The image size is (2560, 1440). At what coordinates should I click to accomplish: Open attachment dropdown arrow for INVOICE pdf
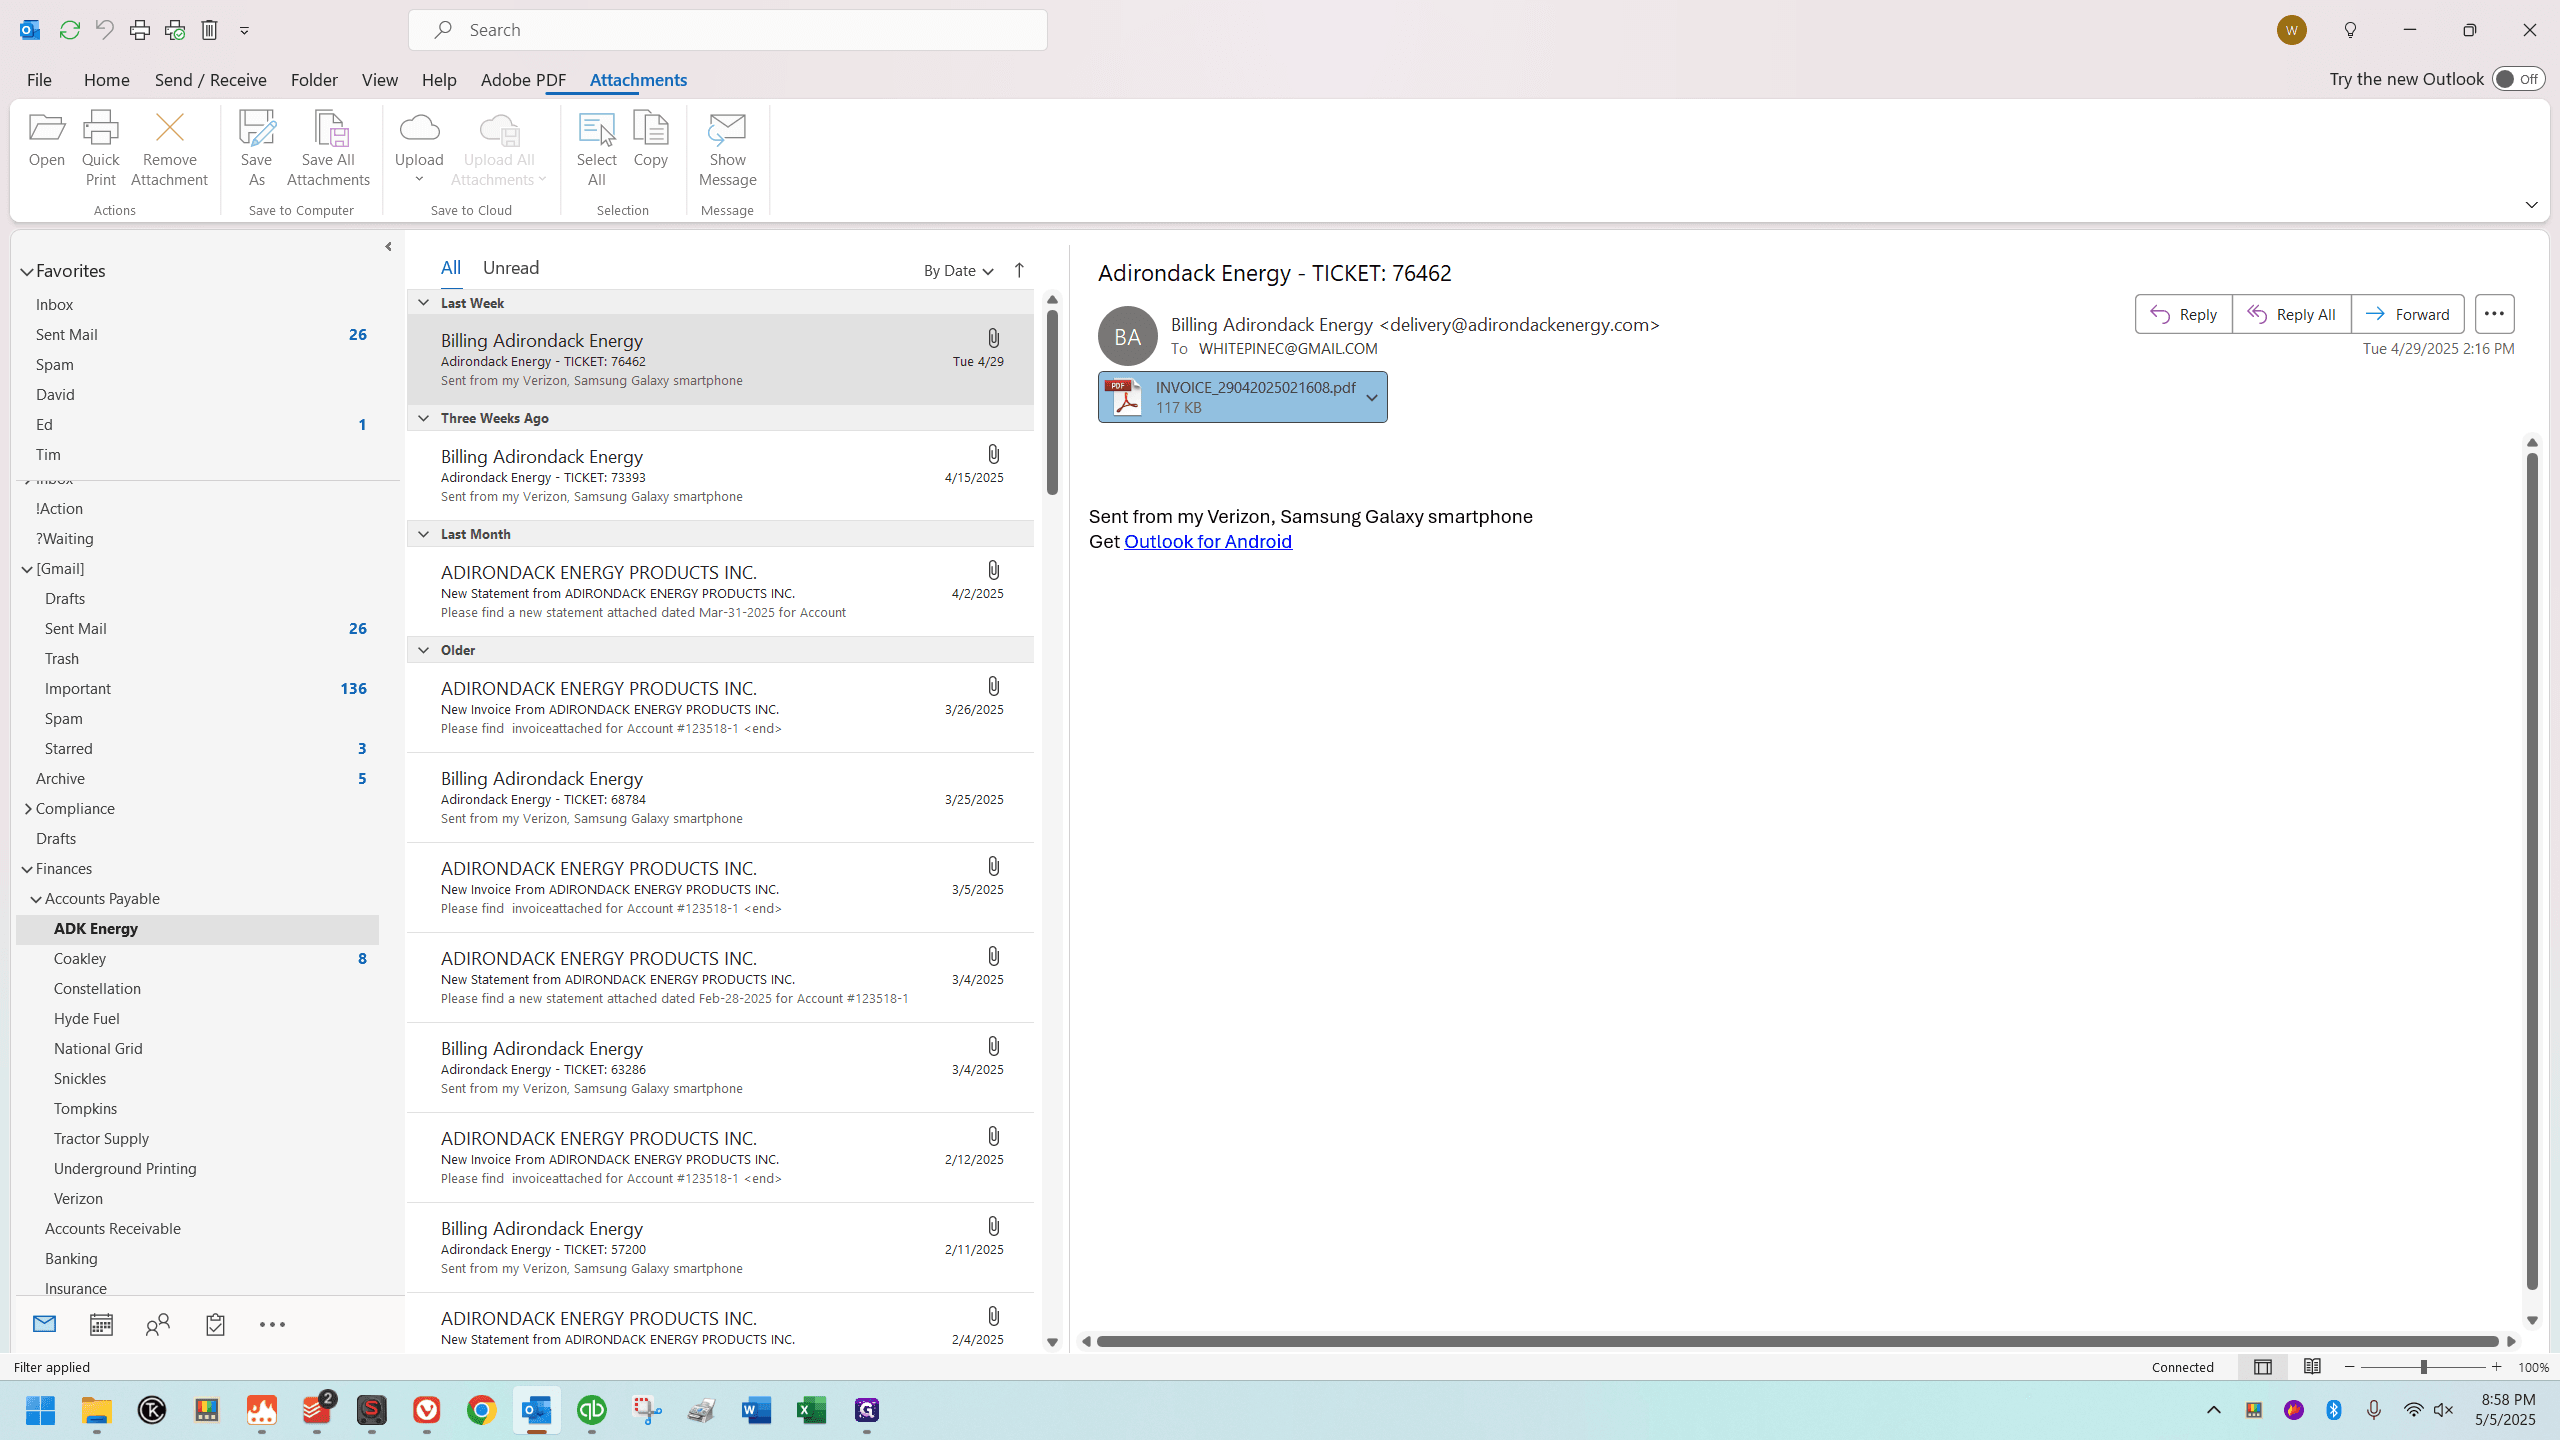(x=1372, y=397)
